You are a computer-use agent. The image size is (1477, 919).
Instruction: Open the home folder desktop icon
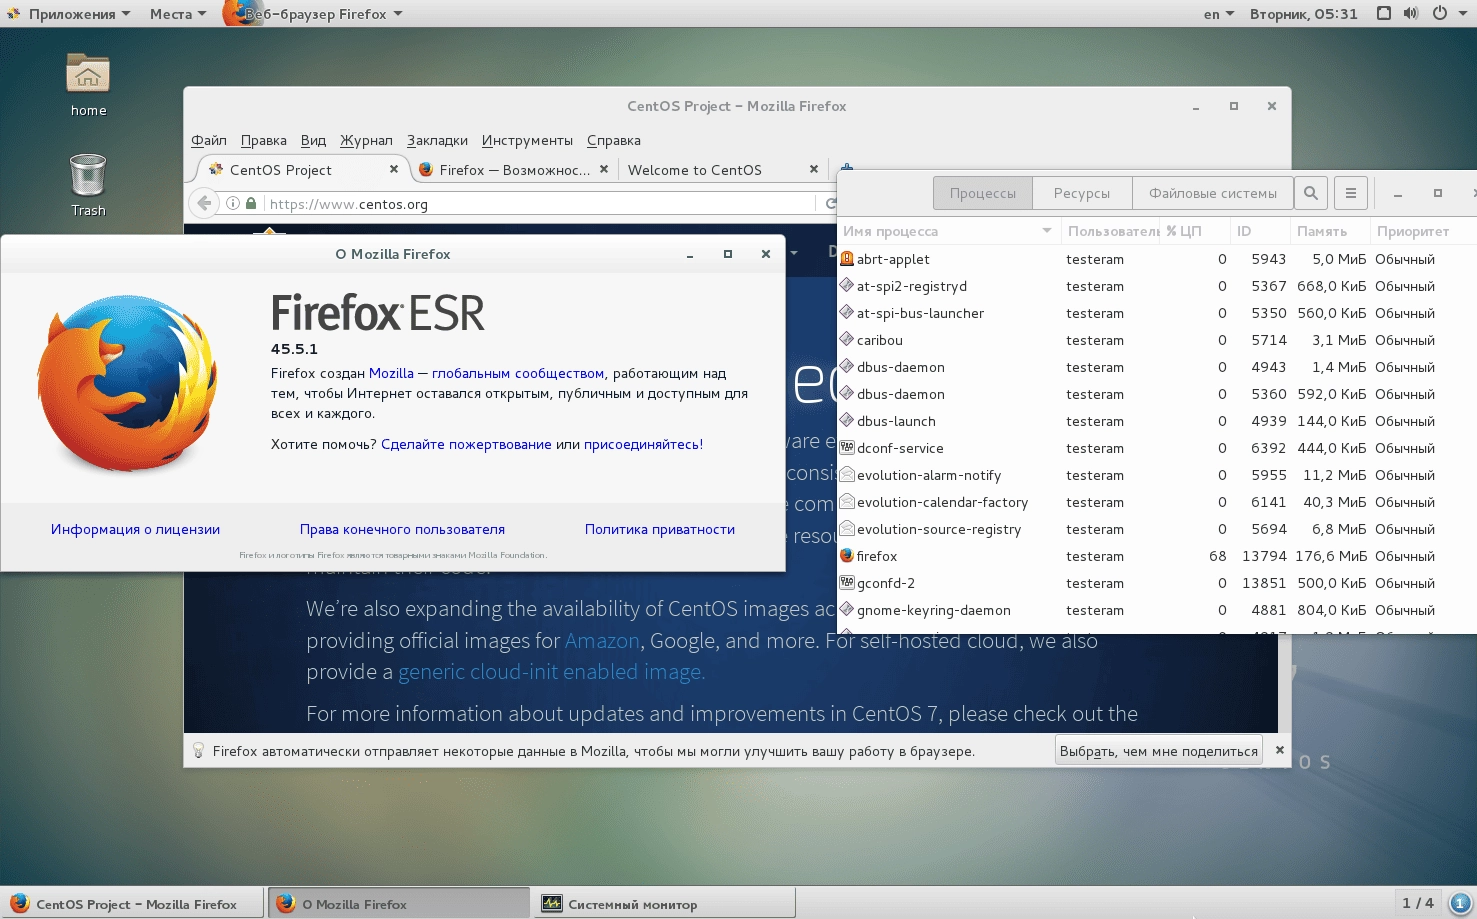pyautogui.click(x=88, y=85)
